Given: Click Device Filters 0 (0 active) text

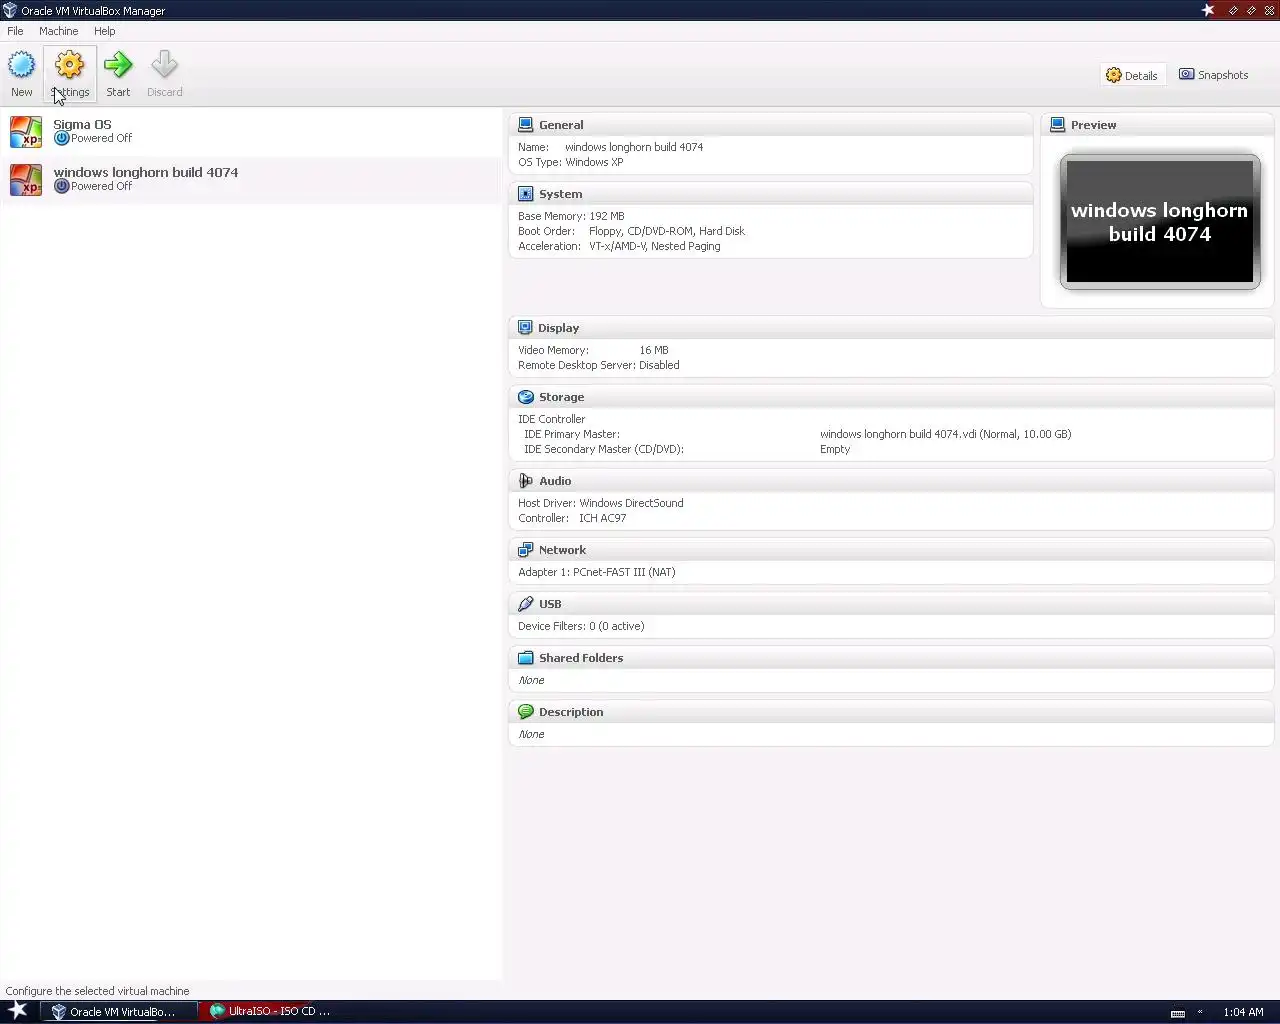Looking at the screenshot, I should point(581,626).
